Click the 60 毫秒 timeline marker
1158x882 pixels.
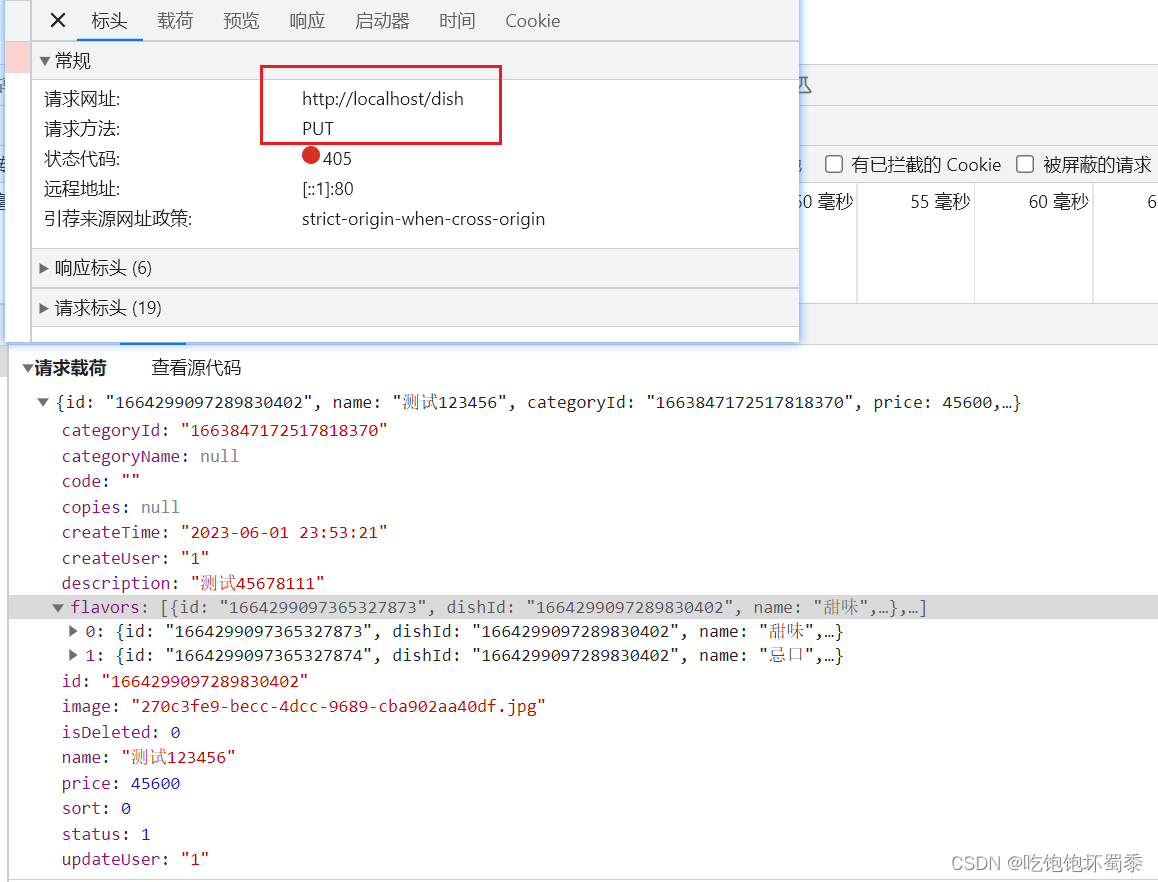coord(1059,202)
